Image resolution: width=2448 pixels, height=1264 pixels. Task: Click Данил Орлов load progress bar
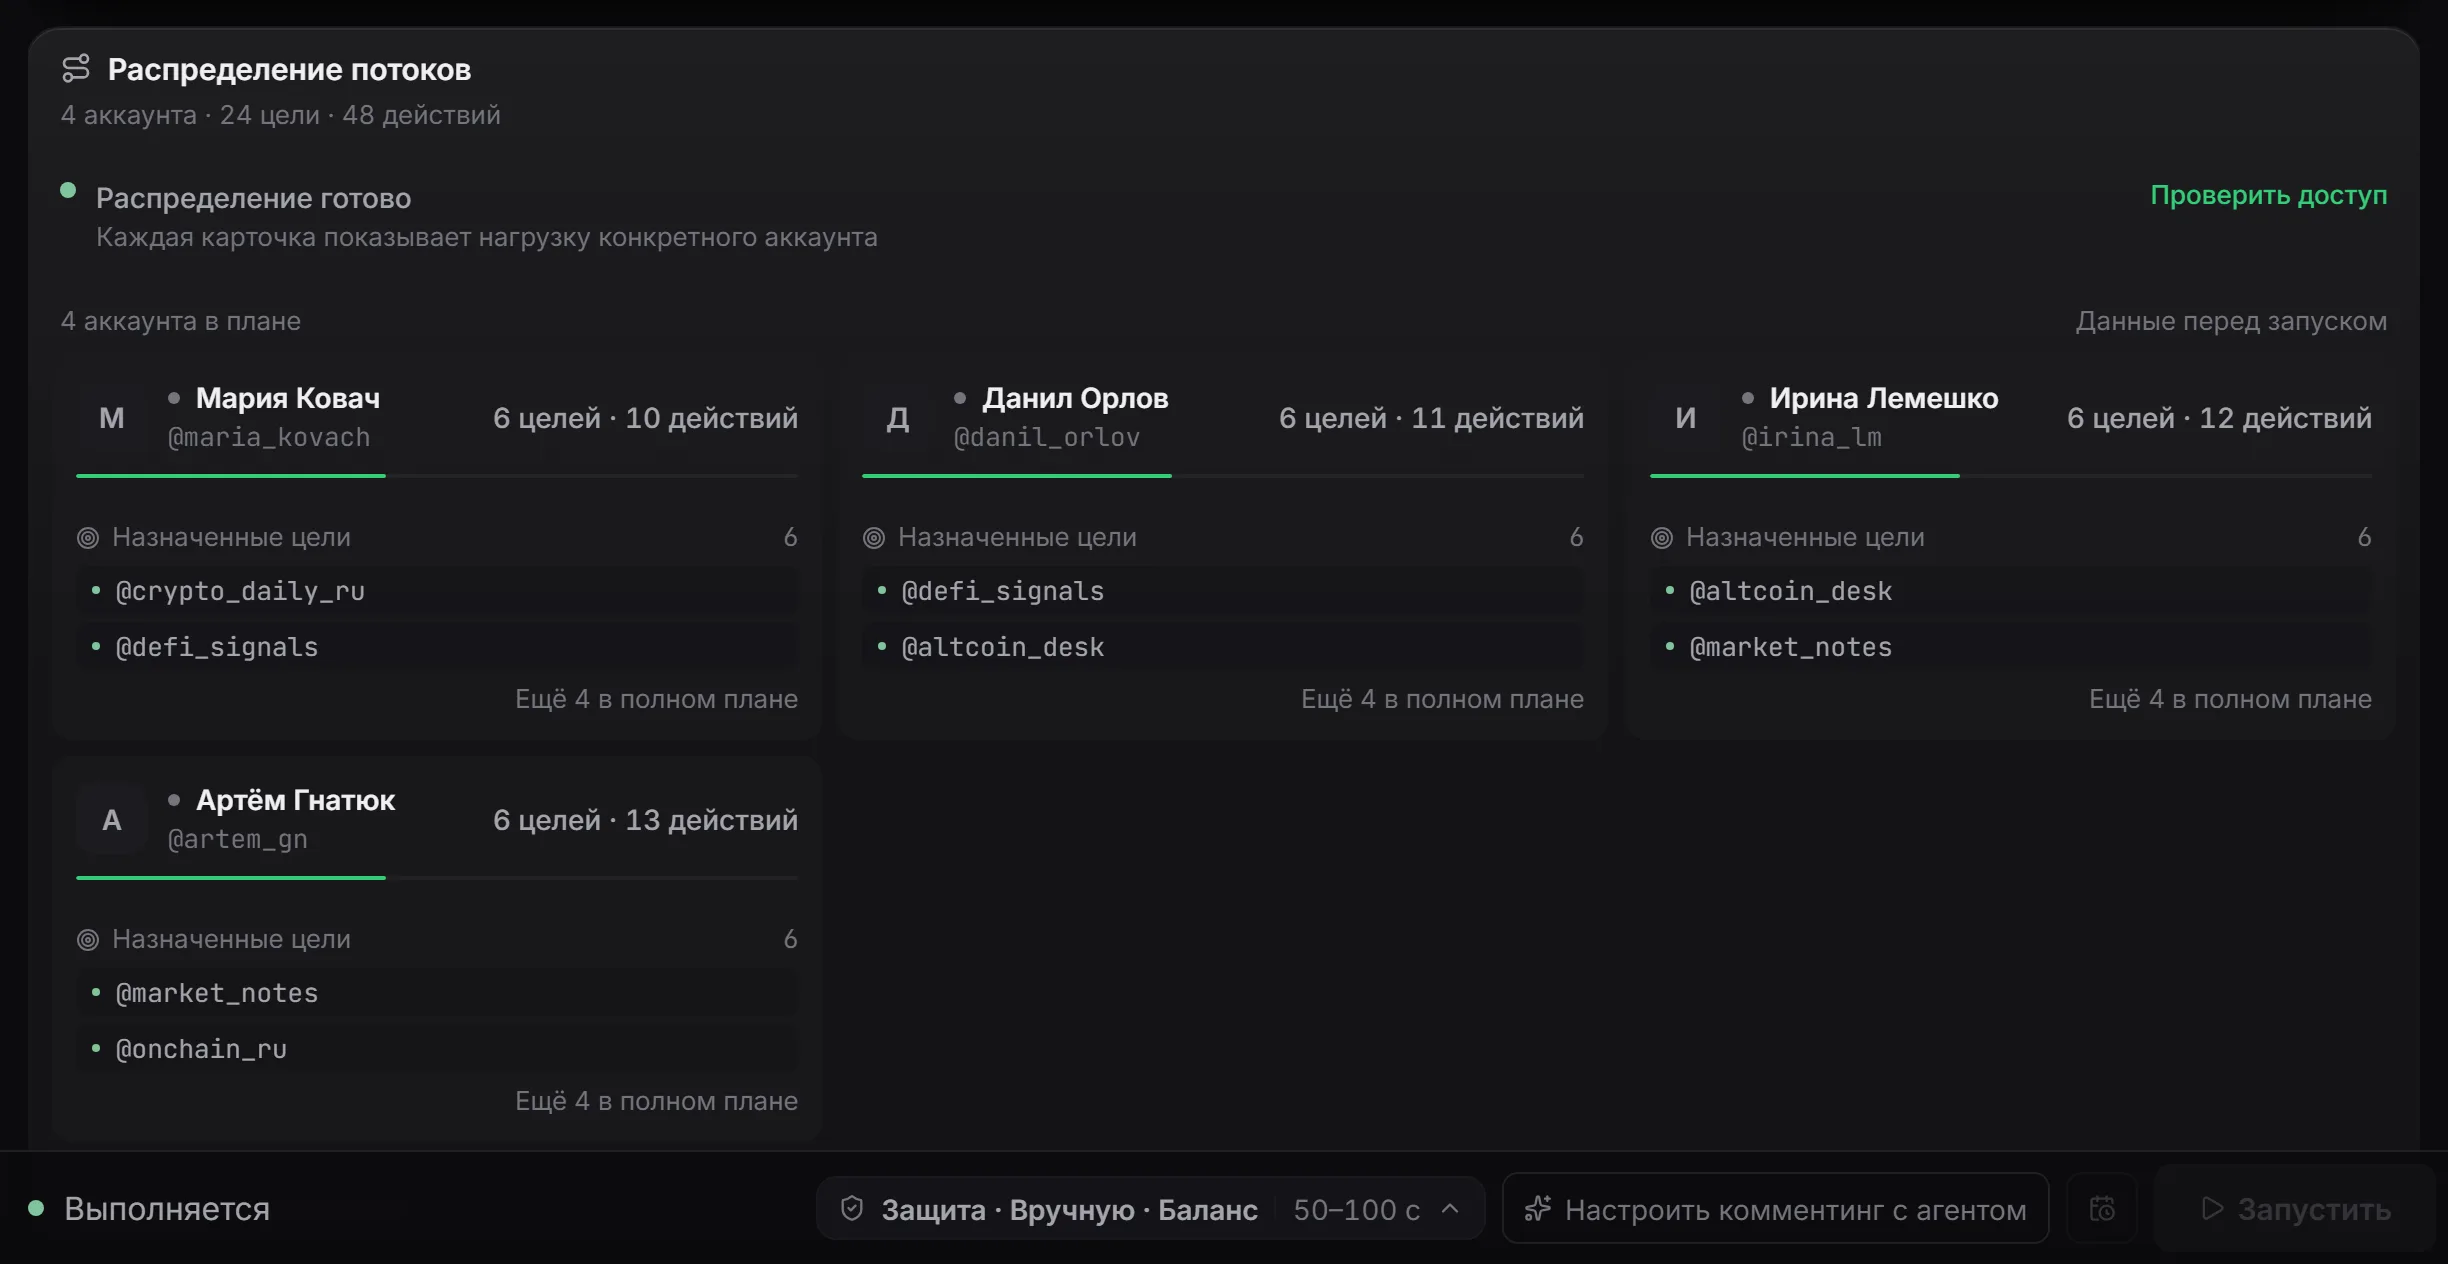pos(1223,476)
